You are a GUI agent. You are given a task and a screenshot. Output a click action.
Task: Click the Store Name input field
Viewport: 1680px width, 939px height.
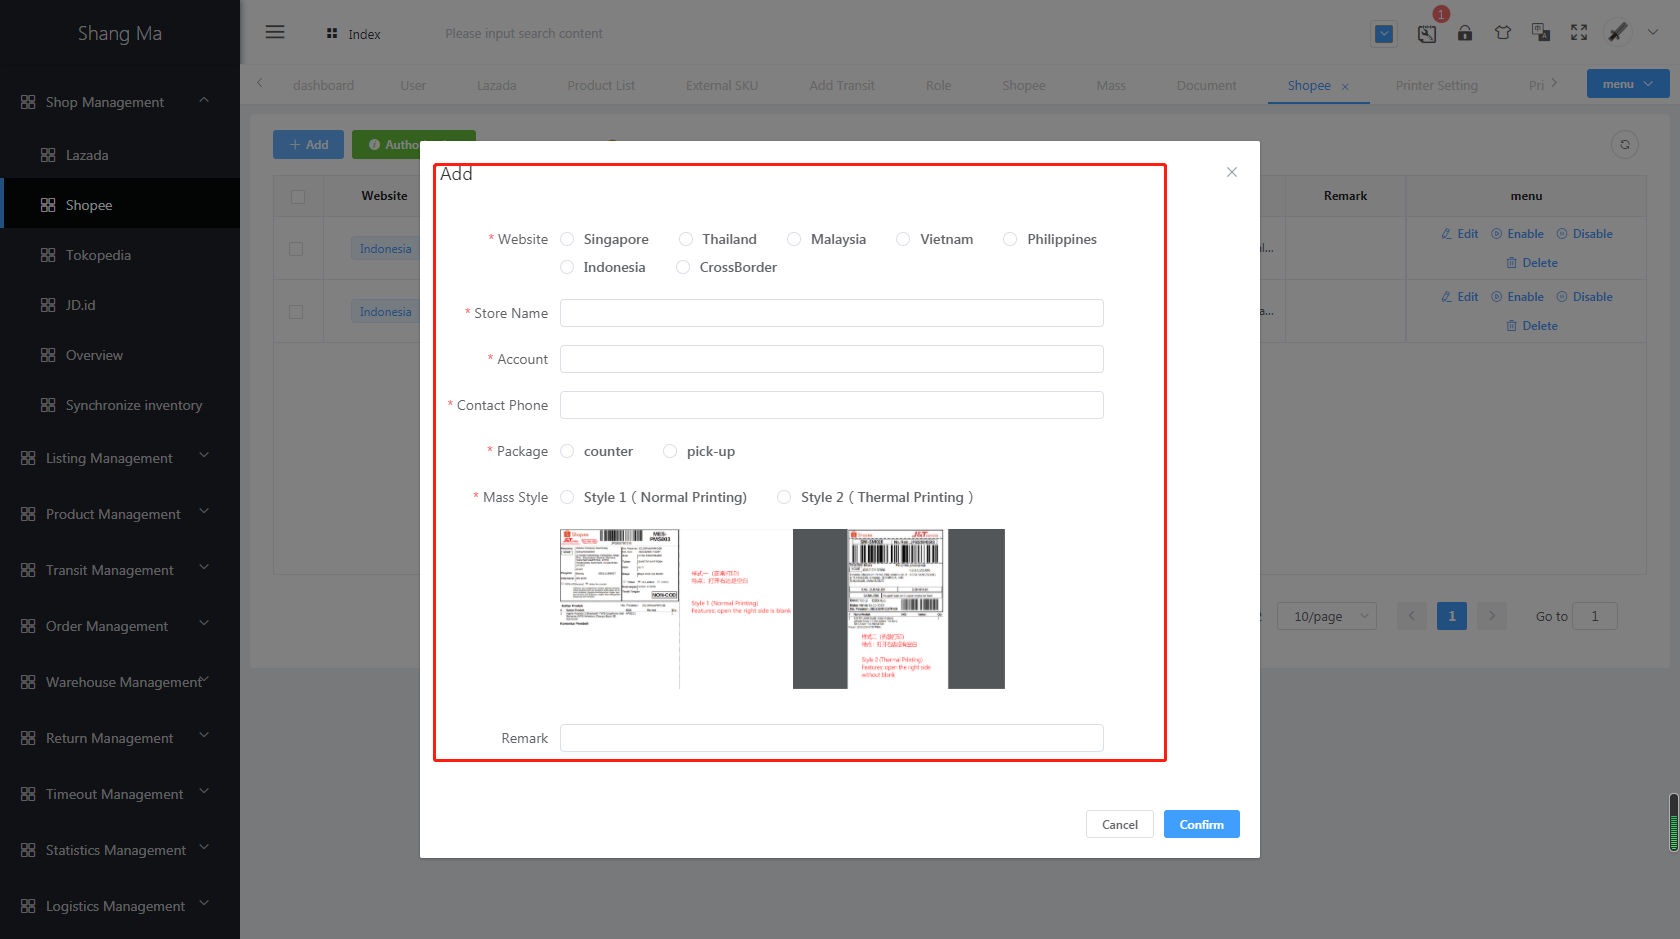click(x=831, y=313)
